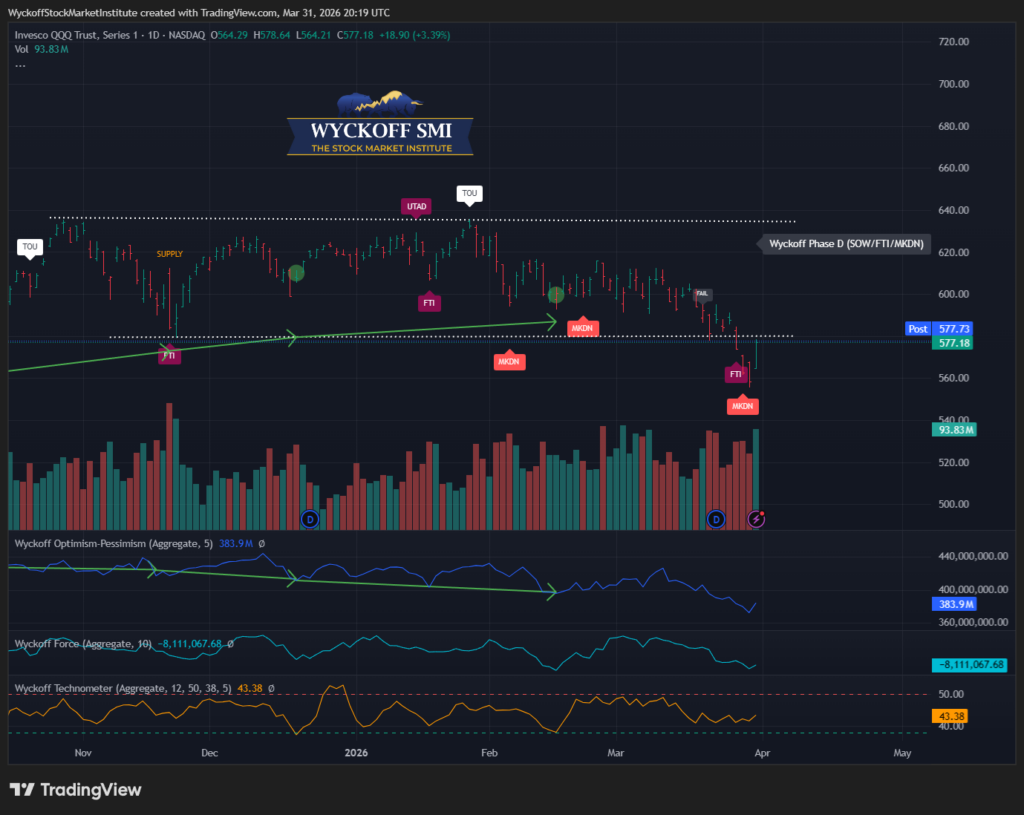
Task: Click the TradingView logo
Action: [x=76, y=790]
